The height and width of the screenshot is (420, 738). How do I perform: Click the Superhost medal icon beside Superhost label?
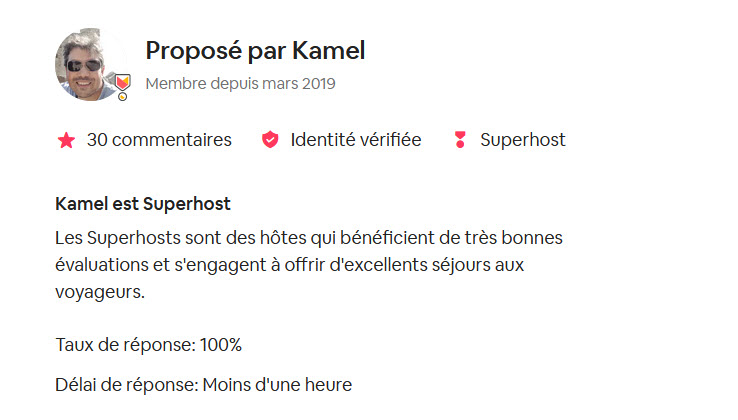coord(460,140)
